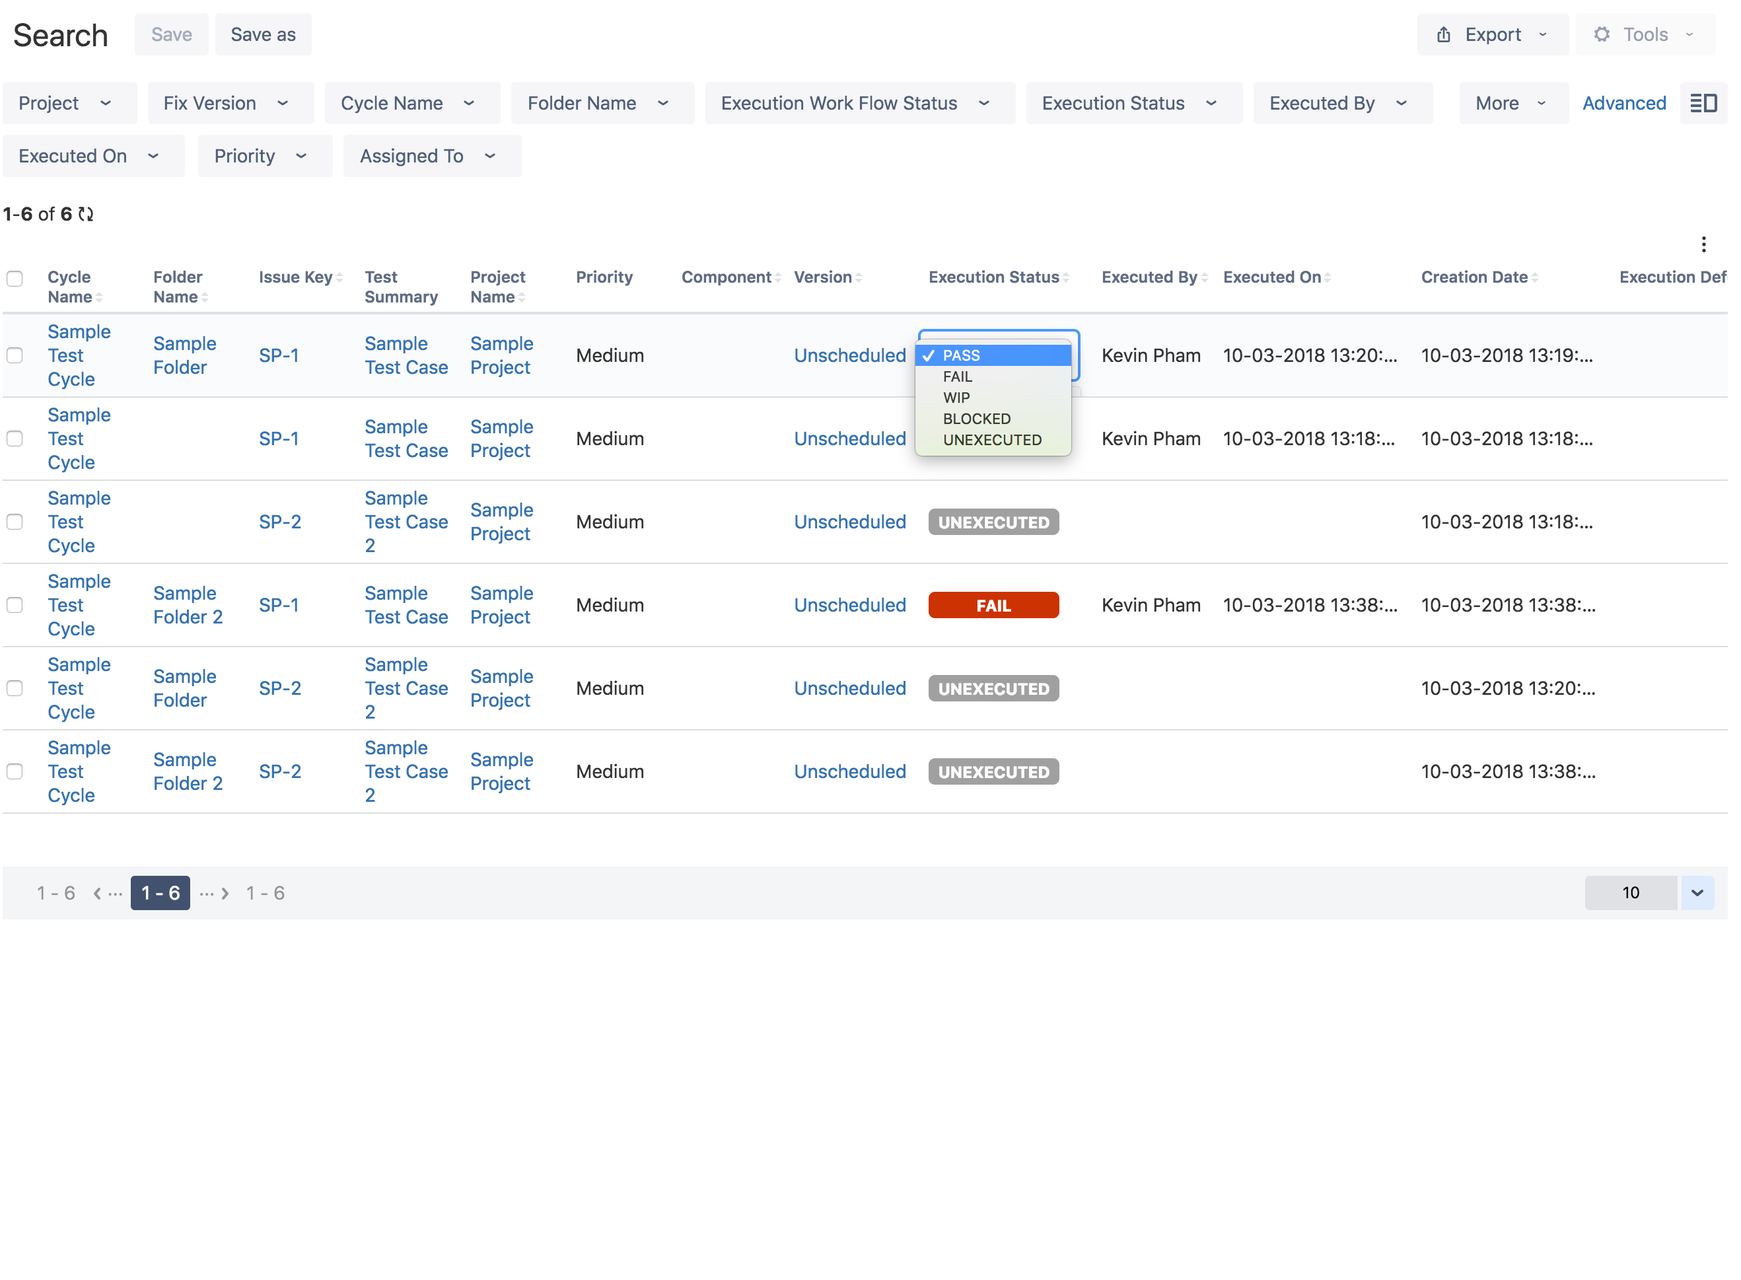Viewport: 1741px width, 1280px height.
Task: Select UNEXECUTED in the status dropdown list
Action: pos(994,440)
